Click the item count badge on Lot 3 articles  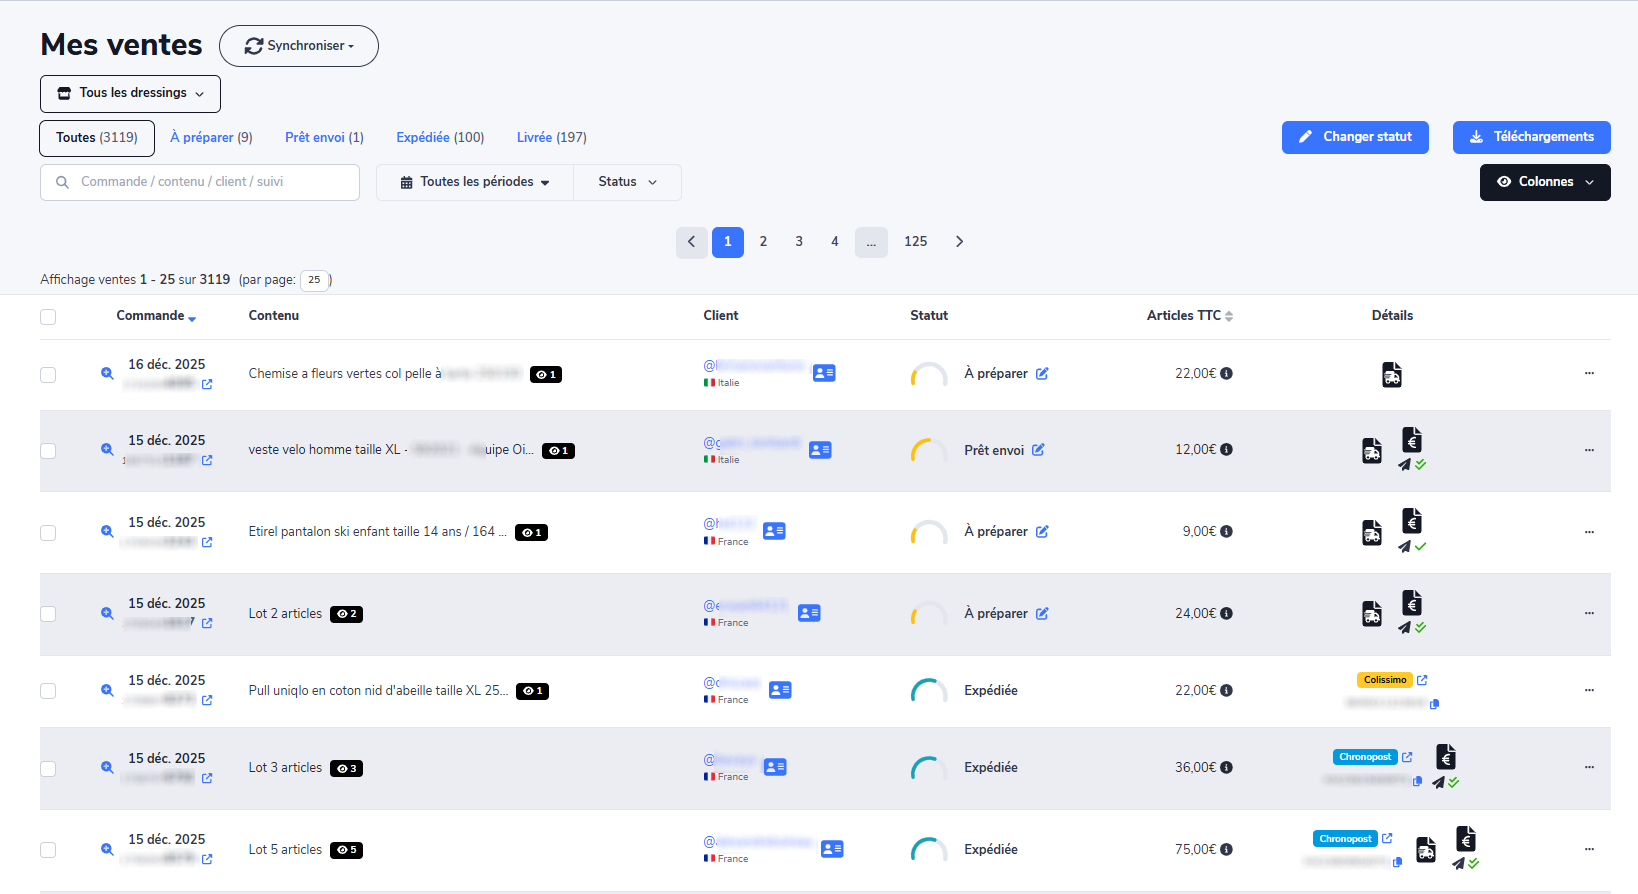click(x=346, y=768)
